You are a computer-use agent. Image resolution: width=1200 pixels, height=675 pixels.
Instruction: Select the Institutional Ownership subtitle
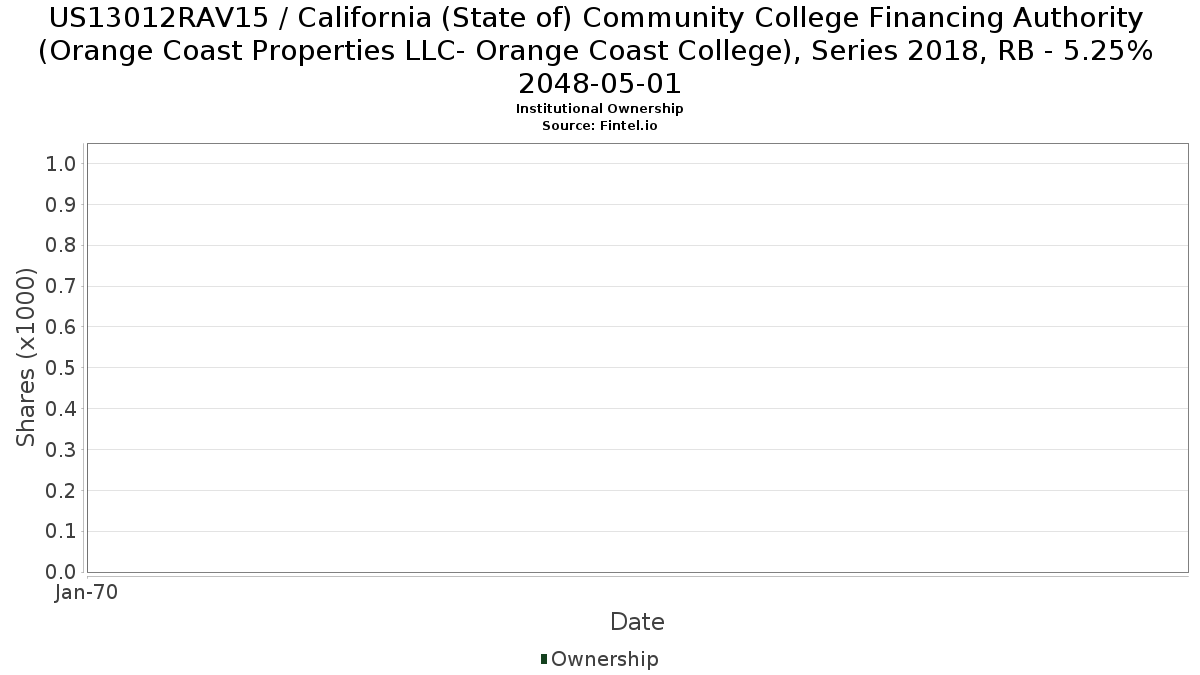pos(599,109)
